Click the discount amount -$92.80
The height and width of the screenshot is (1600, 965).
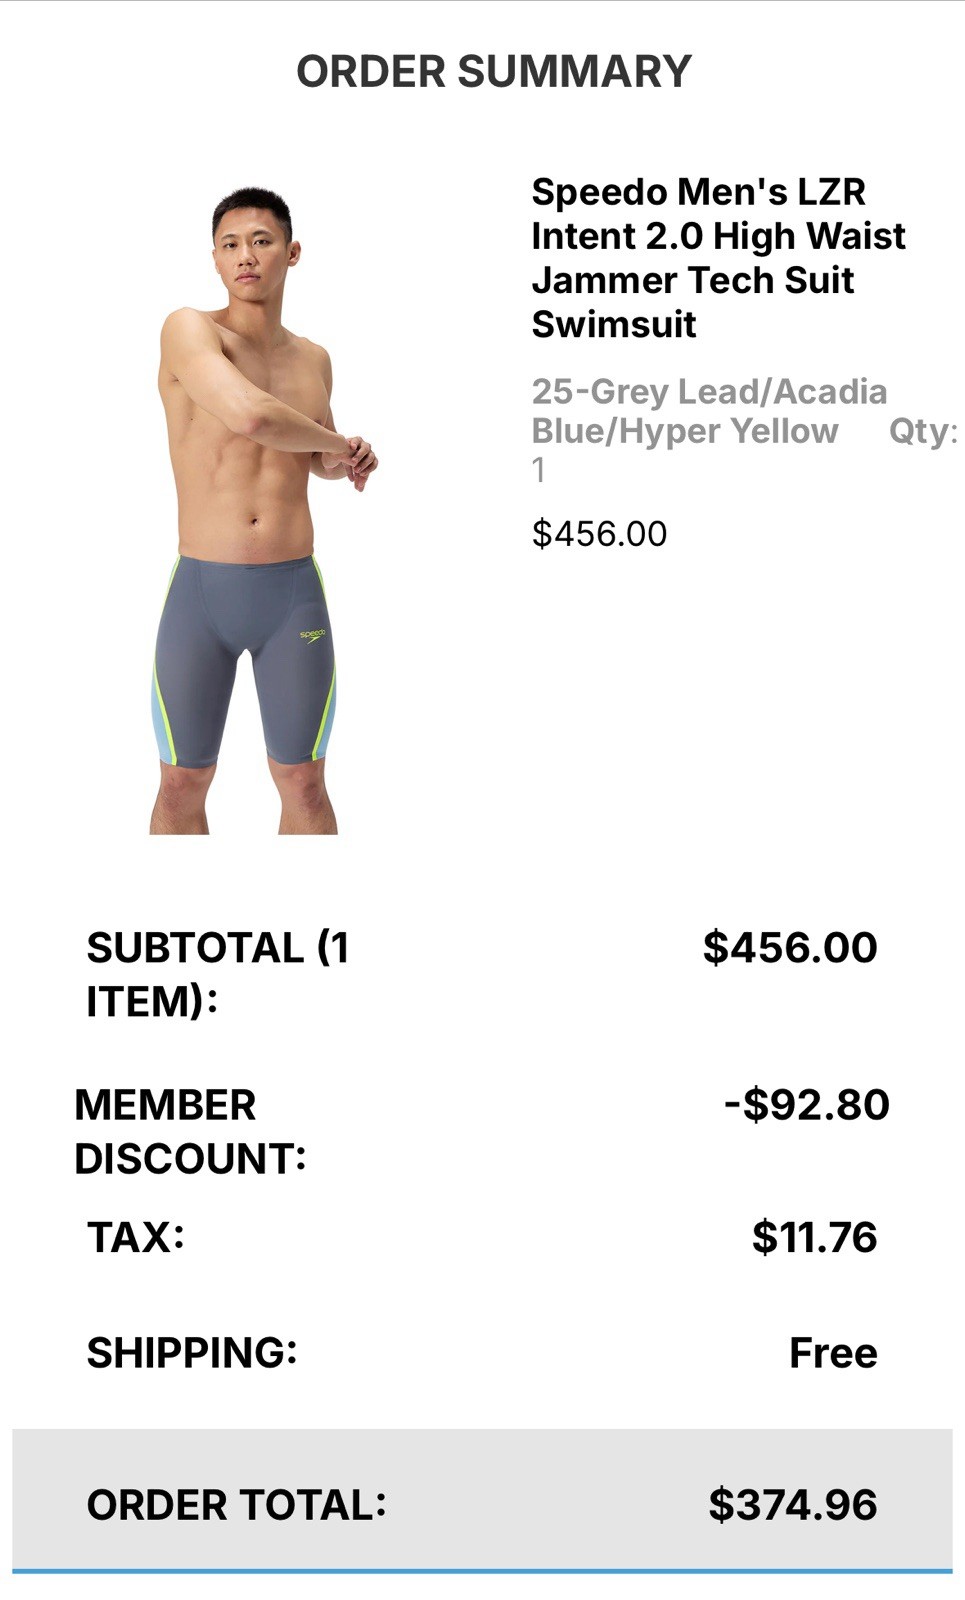(x=807, y=1104)
